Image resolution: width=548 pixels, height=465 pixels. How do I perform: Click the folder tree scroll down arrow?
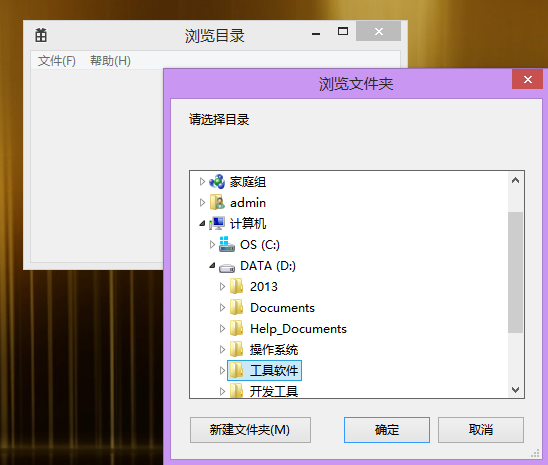515,390
